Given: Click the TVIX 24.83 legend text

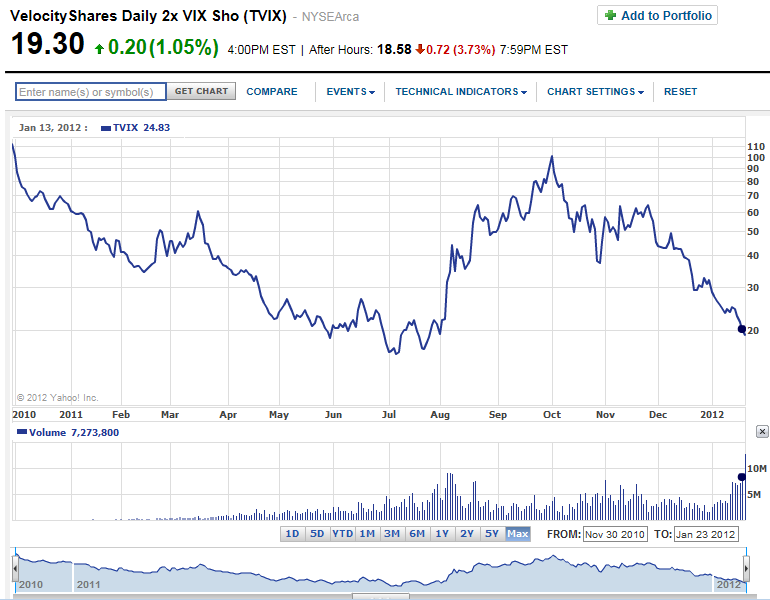Looking at the screenshot, I should click(x=141, y=128).
